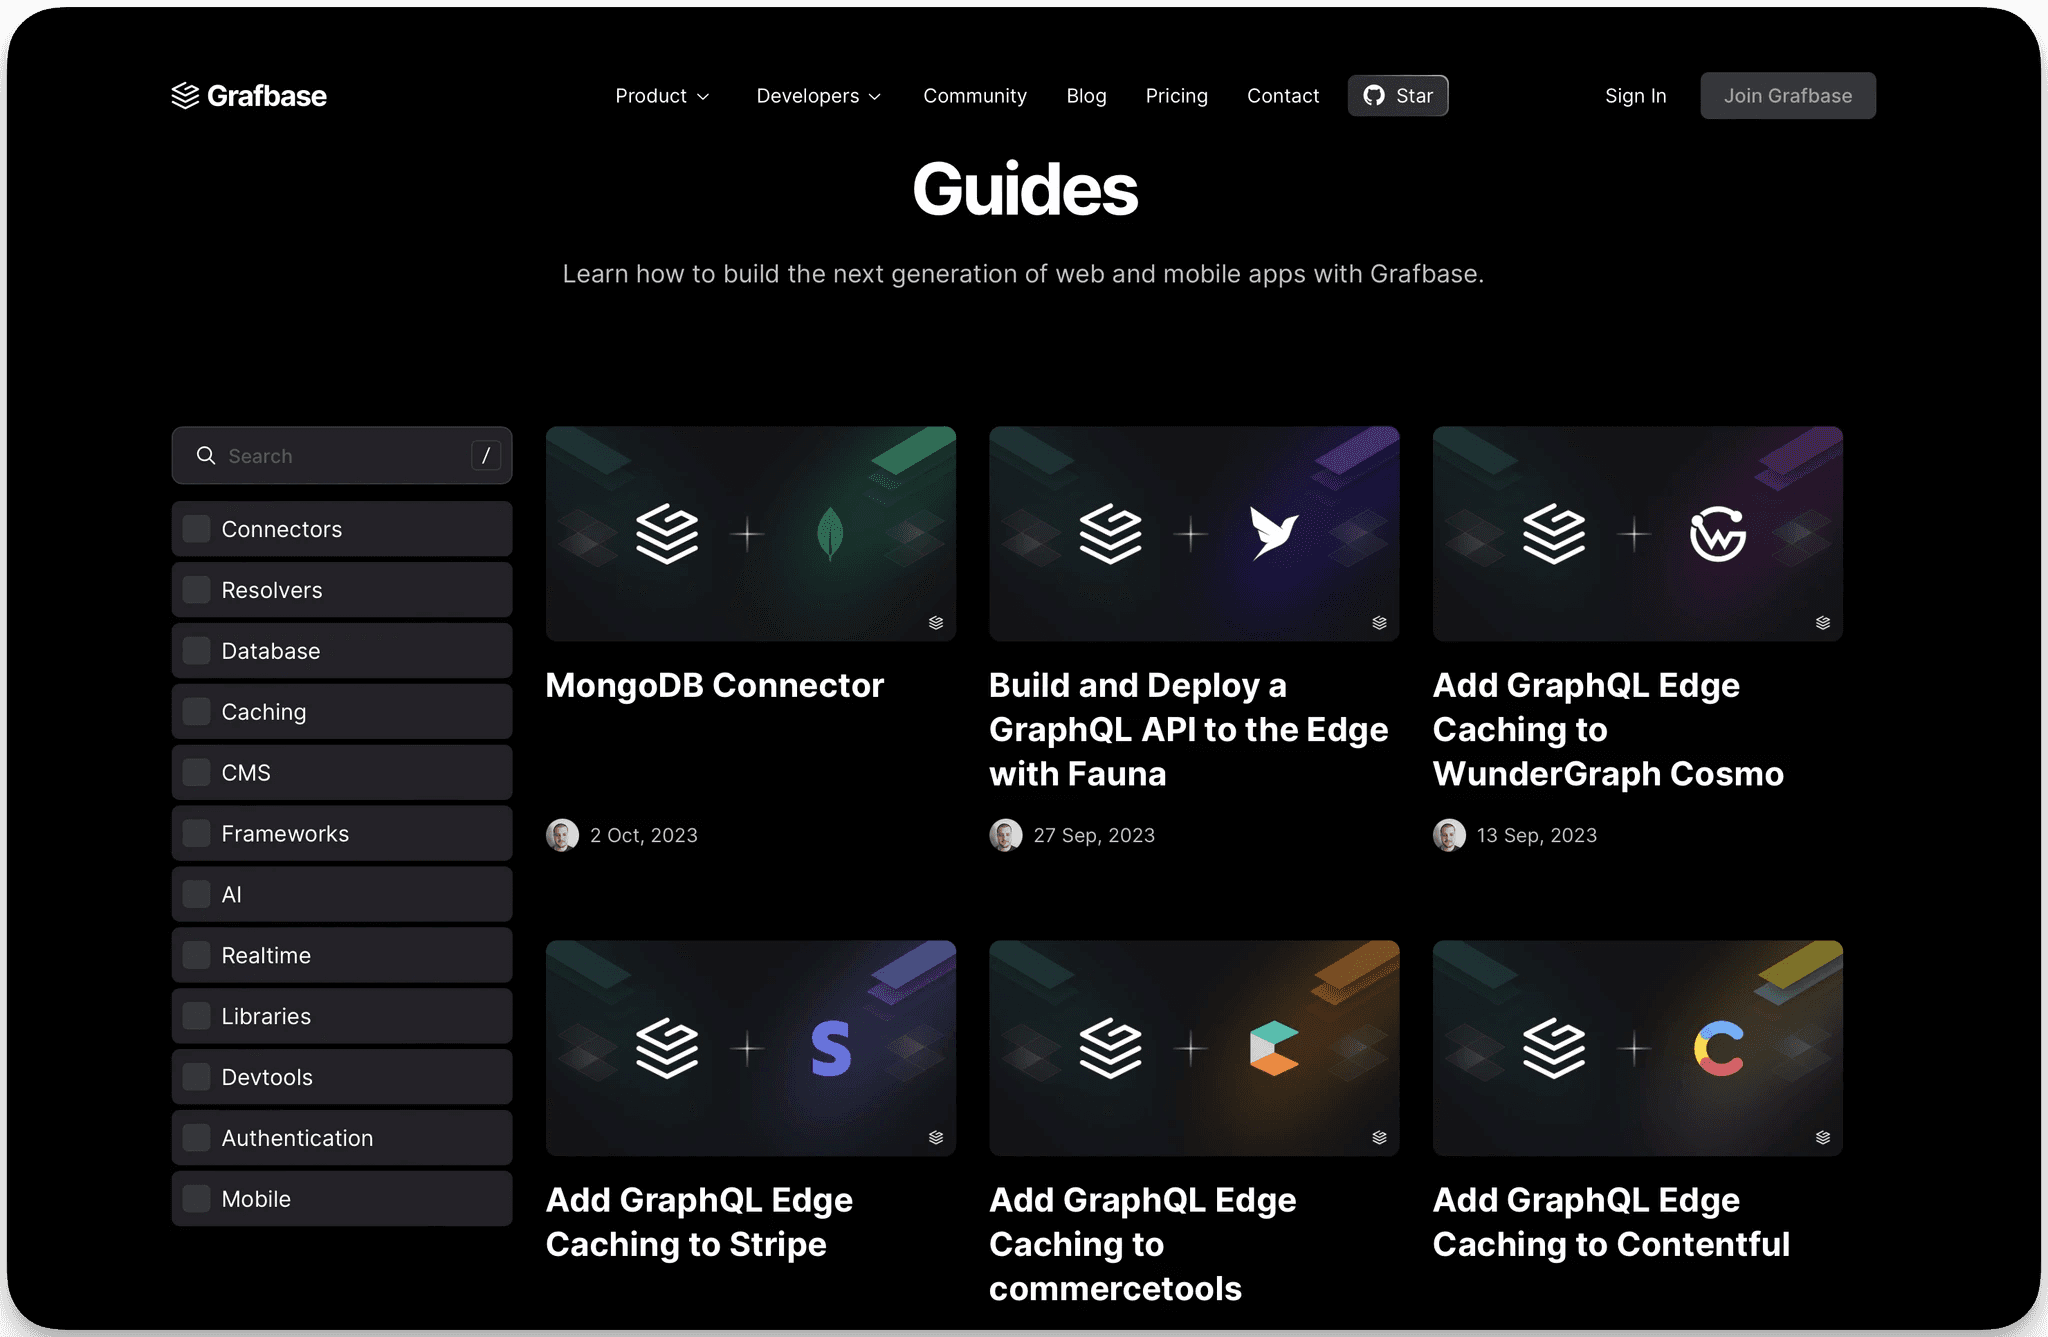The height and width of the screenshot is (1337, 2048).
Task: Click the slash shortcut key badge
Action: point(486,456)
